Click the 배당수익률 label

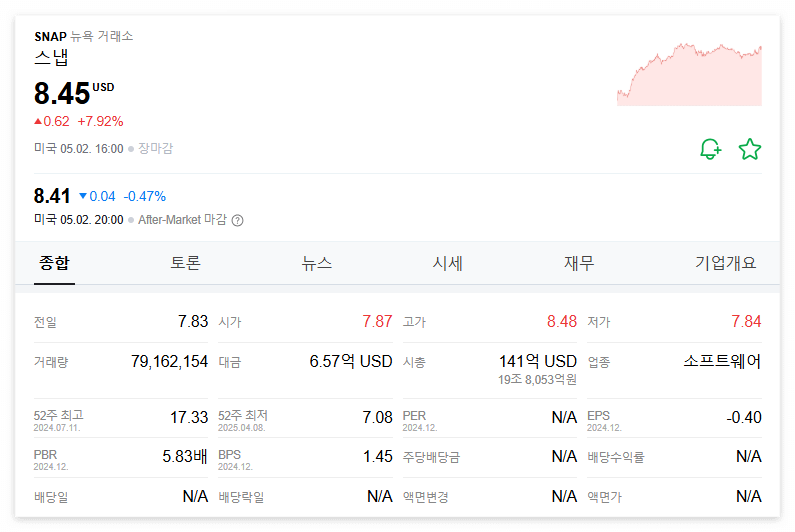pos(616,457)
